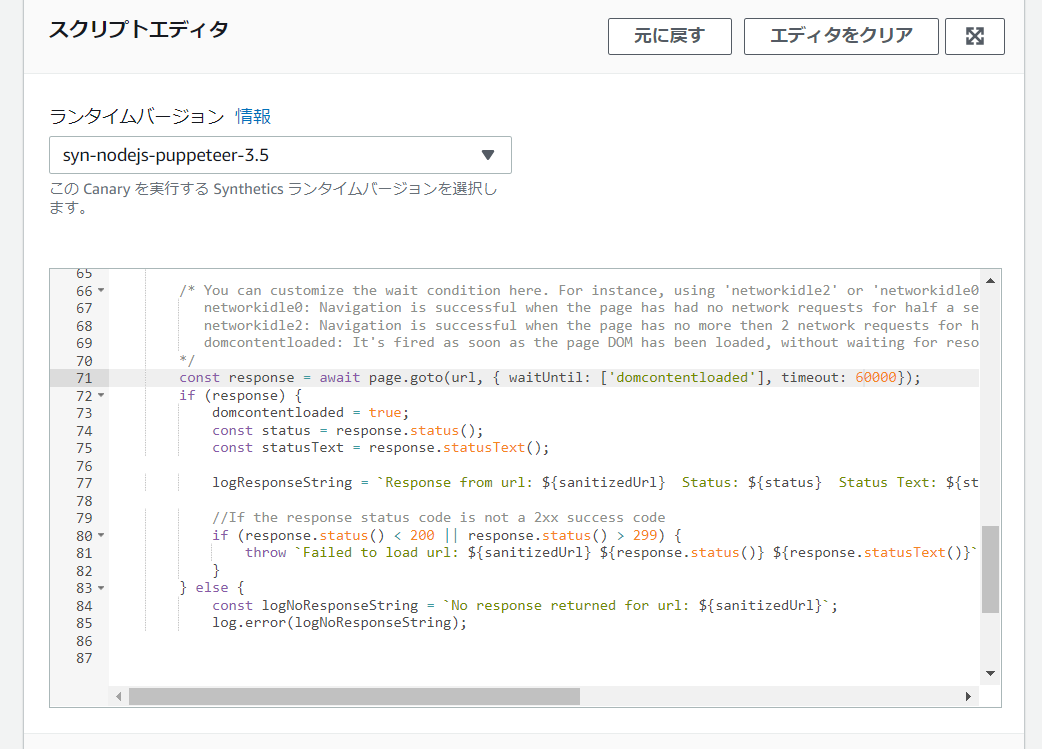Image resolution: width=1042 pixels, height=749 pixels.
Task: Open the 情報 link for runtime version
Action: tap(253, 117)
